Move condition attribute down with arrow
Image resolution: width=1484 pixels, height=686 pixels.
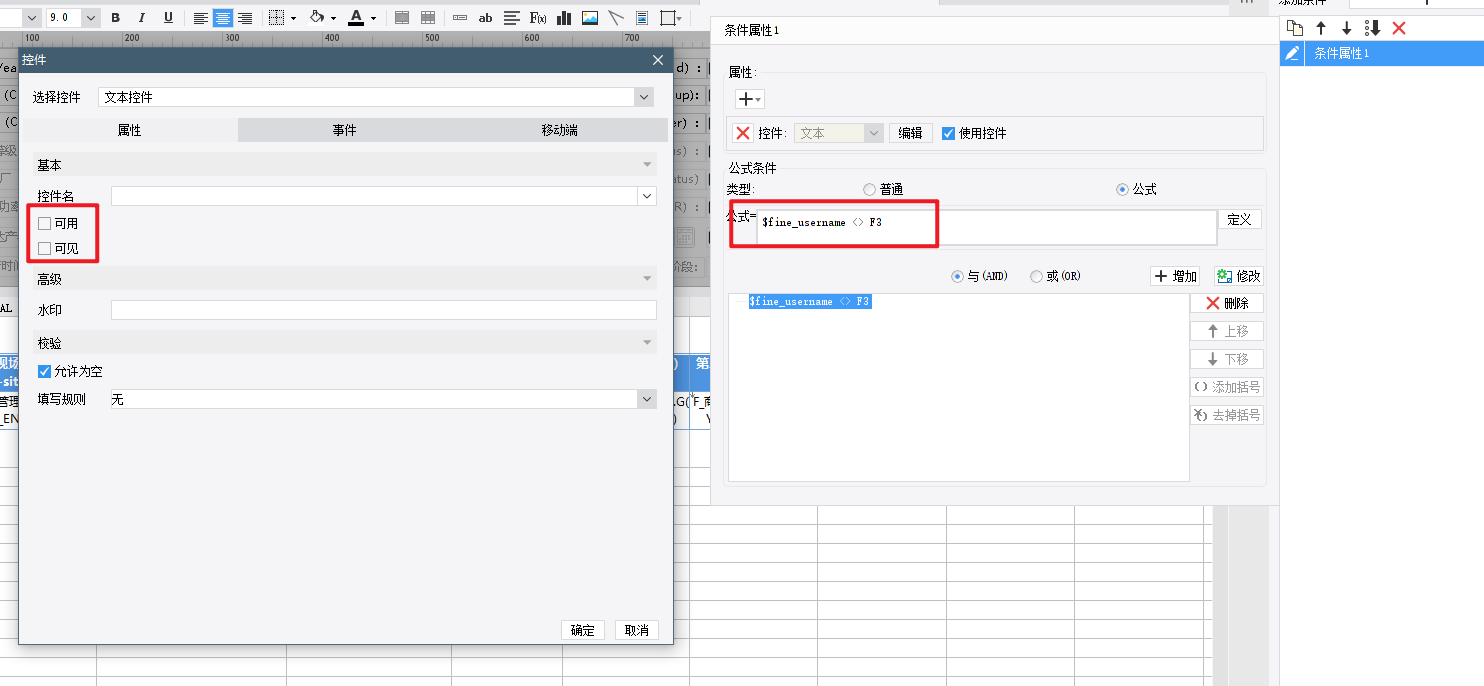point(1347,28)
